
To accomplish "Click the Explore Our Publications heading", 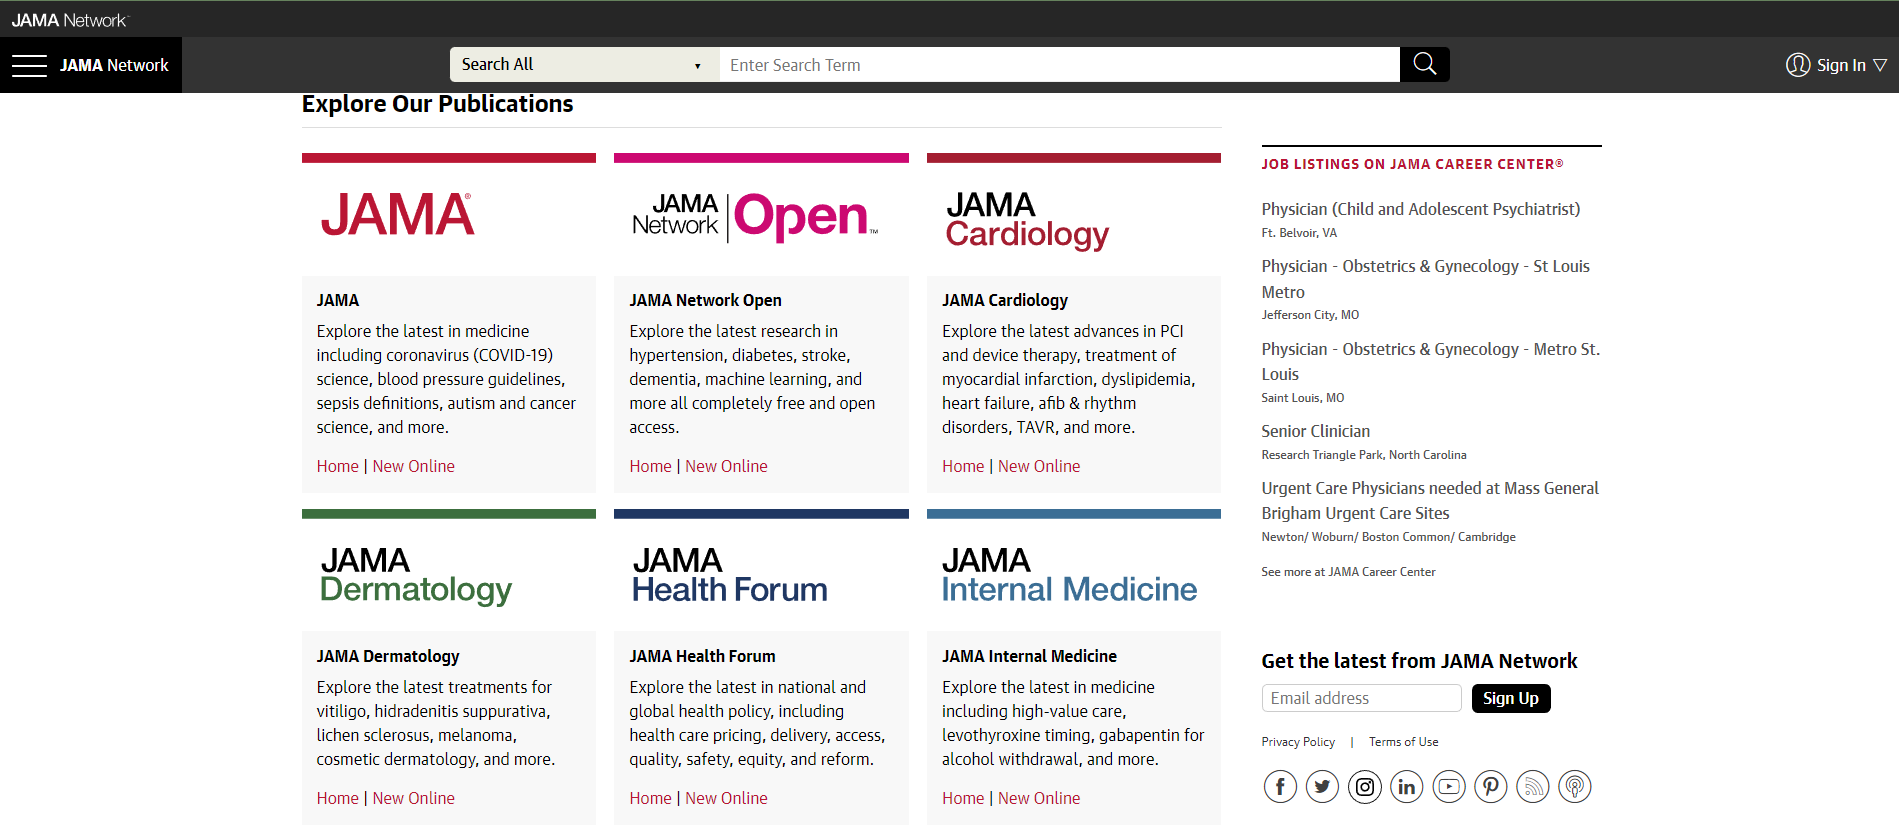I will tap(438, 104).
